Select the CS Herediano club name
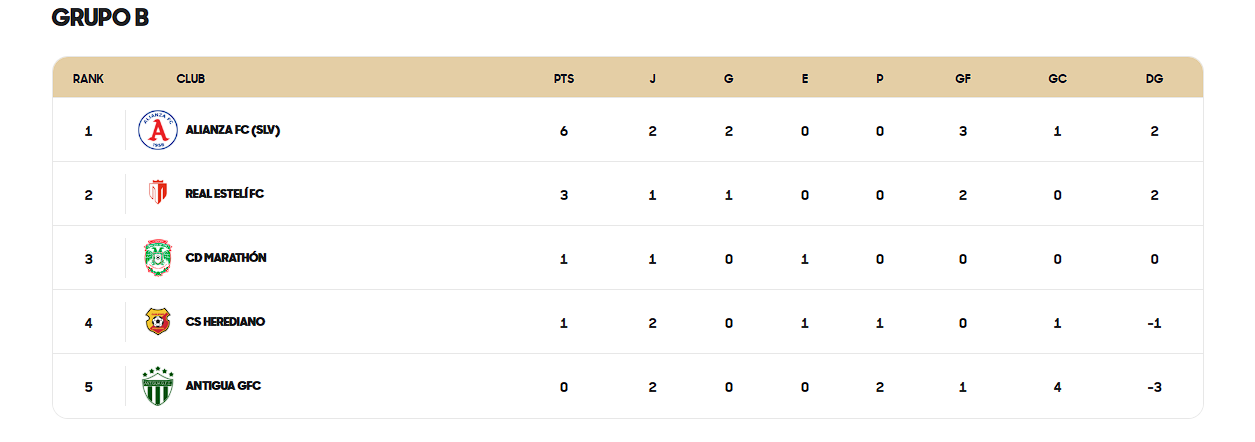This screenshot has width=1255, height=442. pos(225,322)
